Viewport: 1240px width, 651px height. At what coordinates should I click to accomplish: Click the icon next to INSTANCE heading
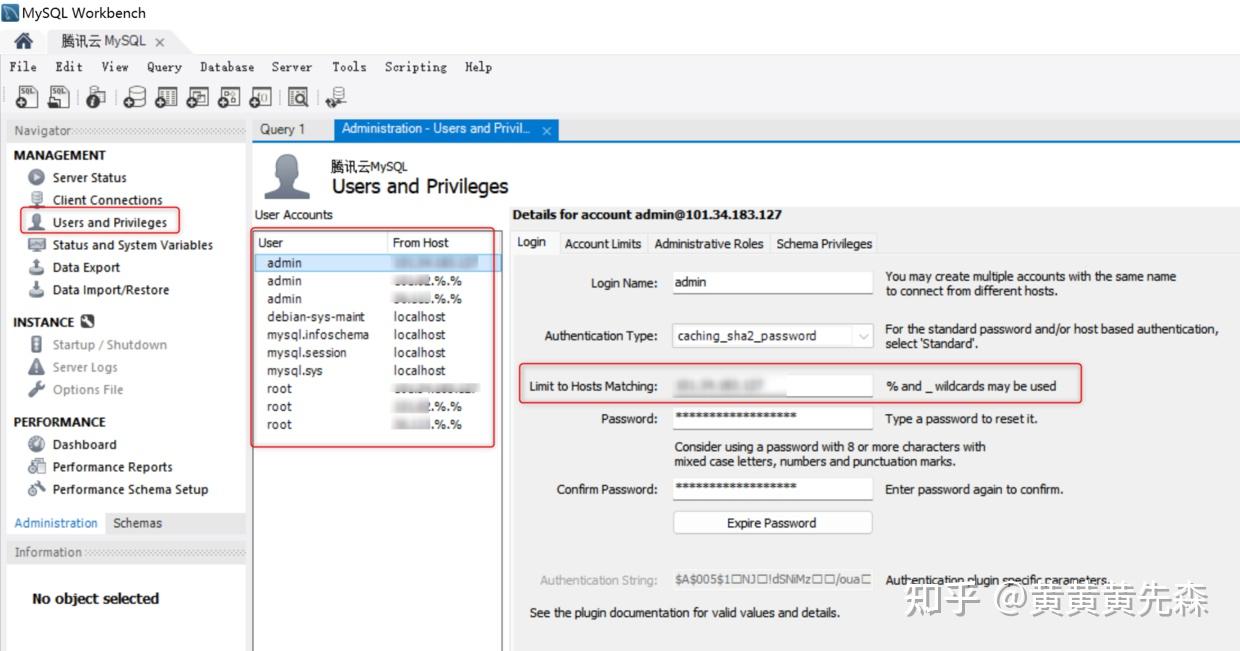(87, 322)
